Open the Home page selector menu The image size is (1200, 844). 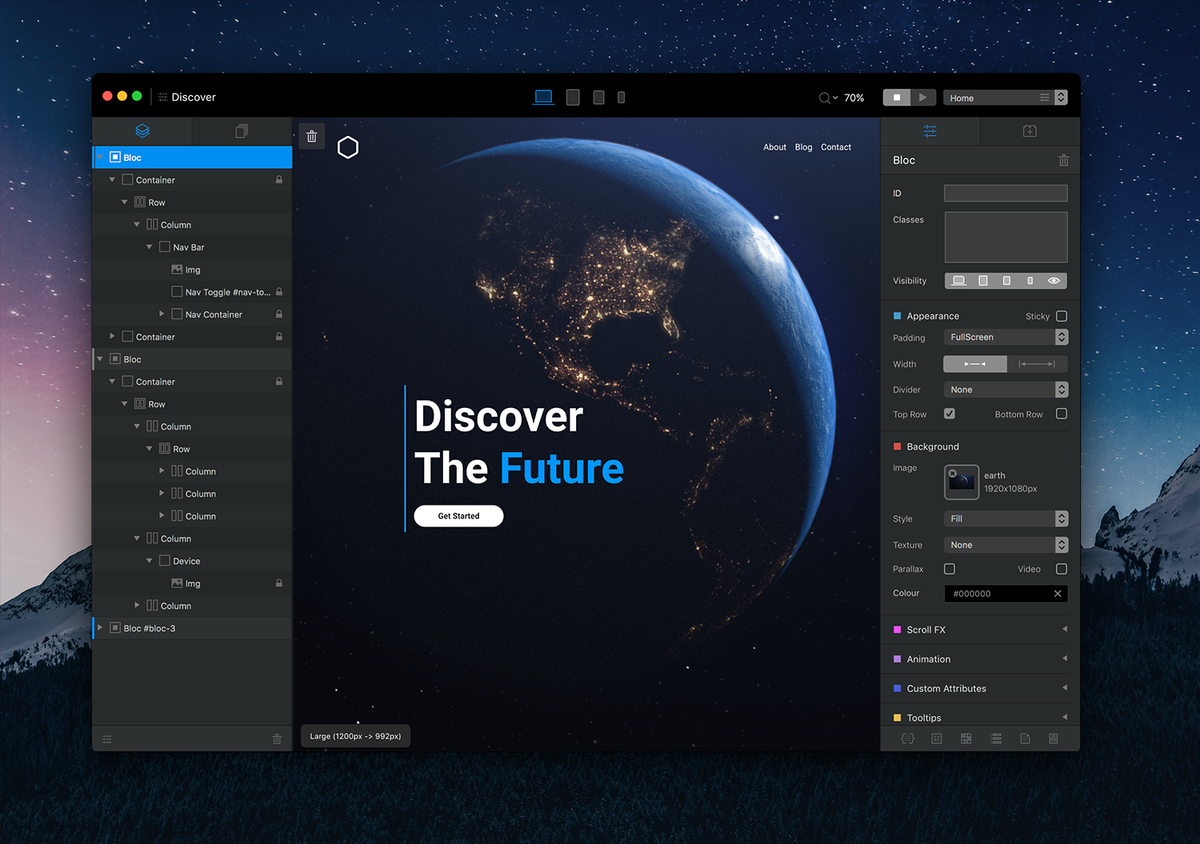coord(1000,97)
